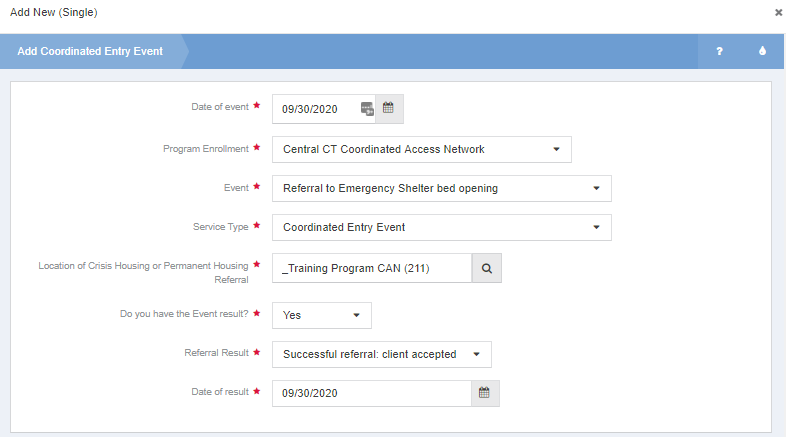
Task: Change the 'Do you have the Event result?' dropdown
Action: tap(321, 315)
